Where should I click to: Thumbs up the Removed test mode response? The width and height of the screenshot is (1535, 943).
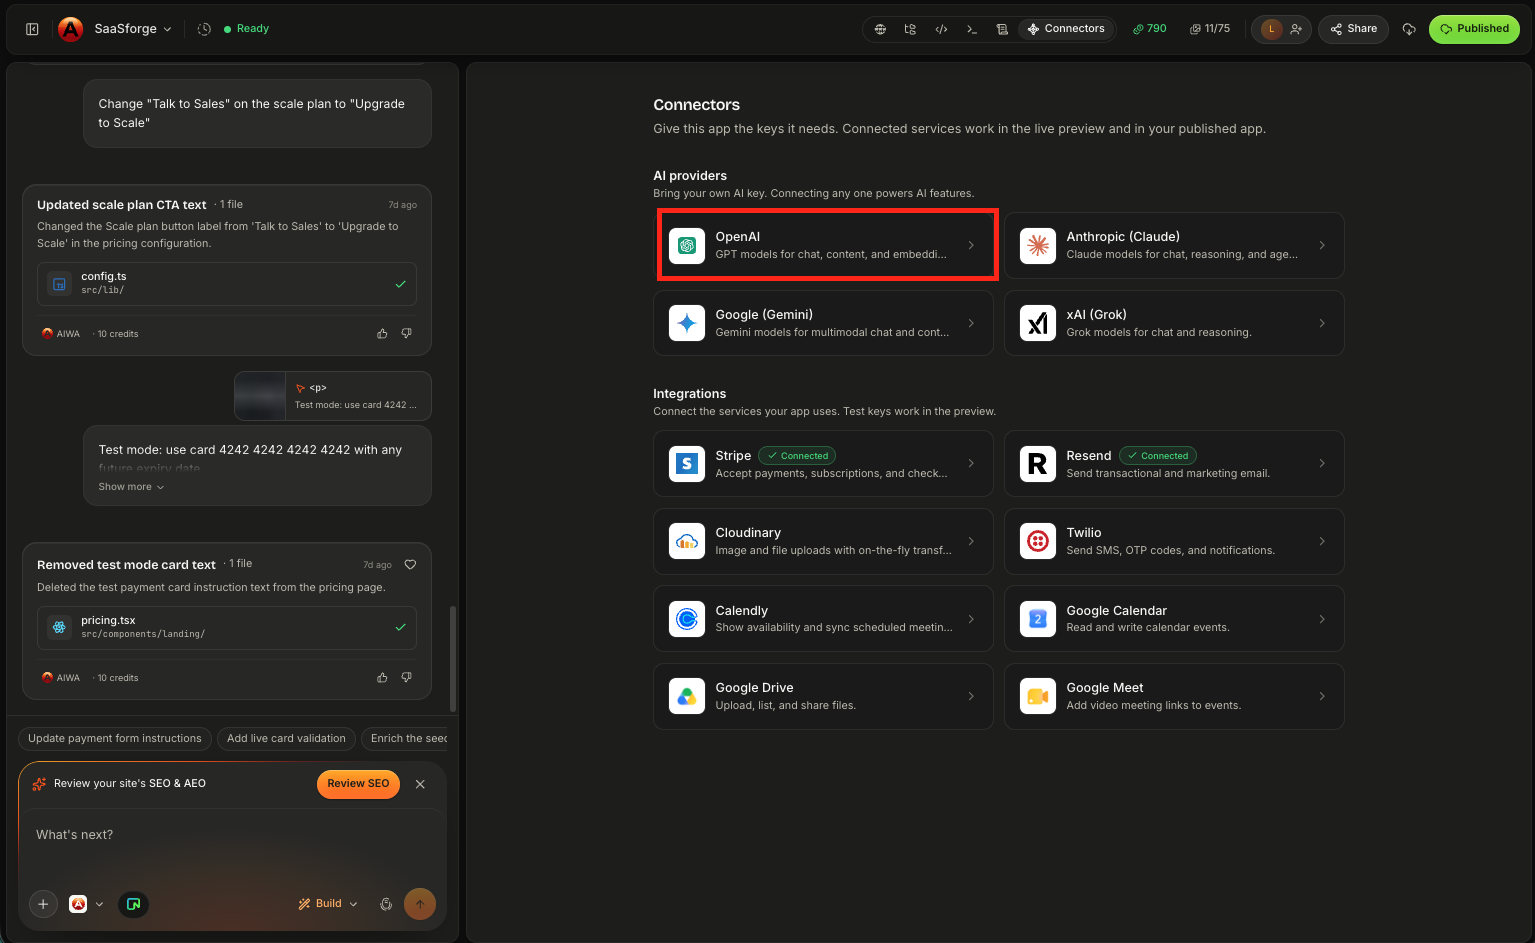point(382,678)
